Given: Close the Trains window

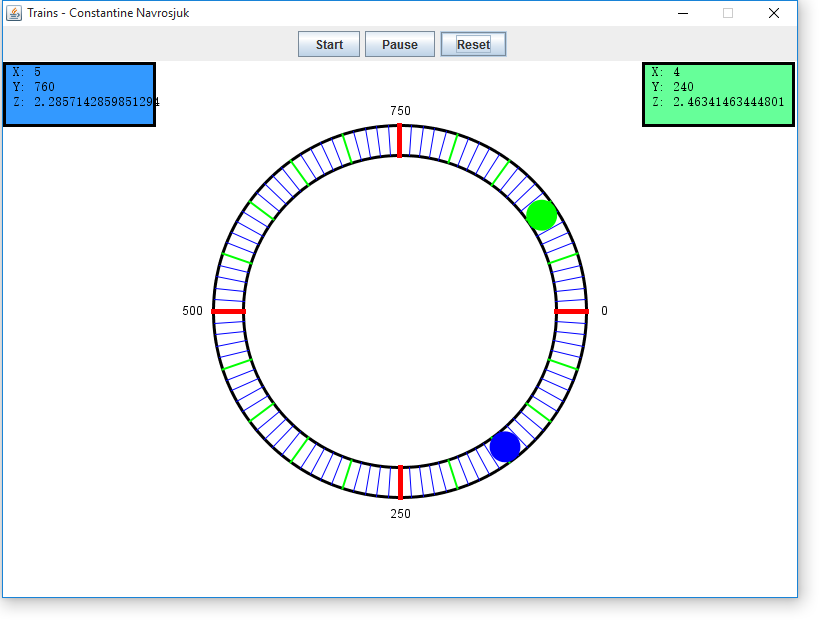Looking at the screenshot, I should pyautogui.click(x=773, y=13).
